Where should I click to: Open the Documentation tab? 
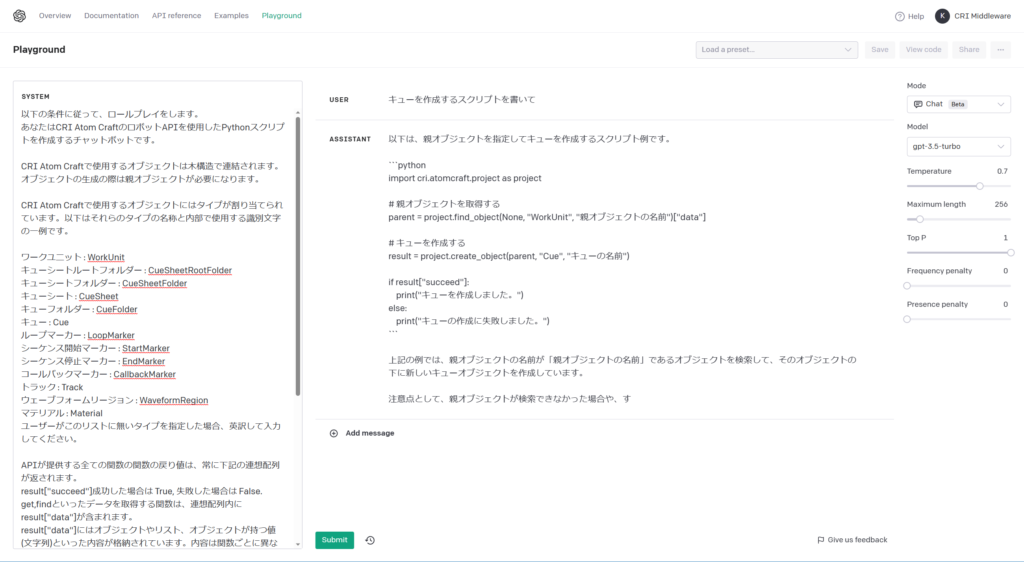tap(111, 16)
